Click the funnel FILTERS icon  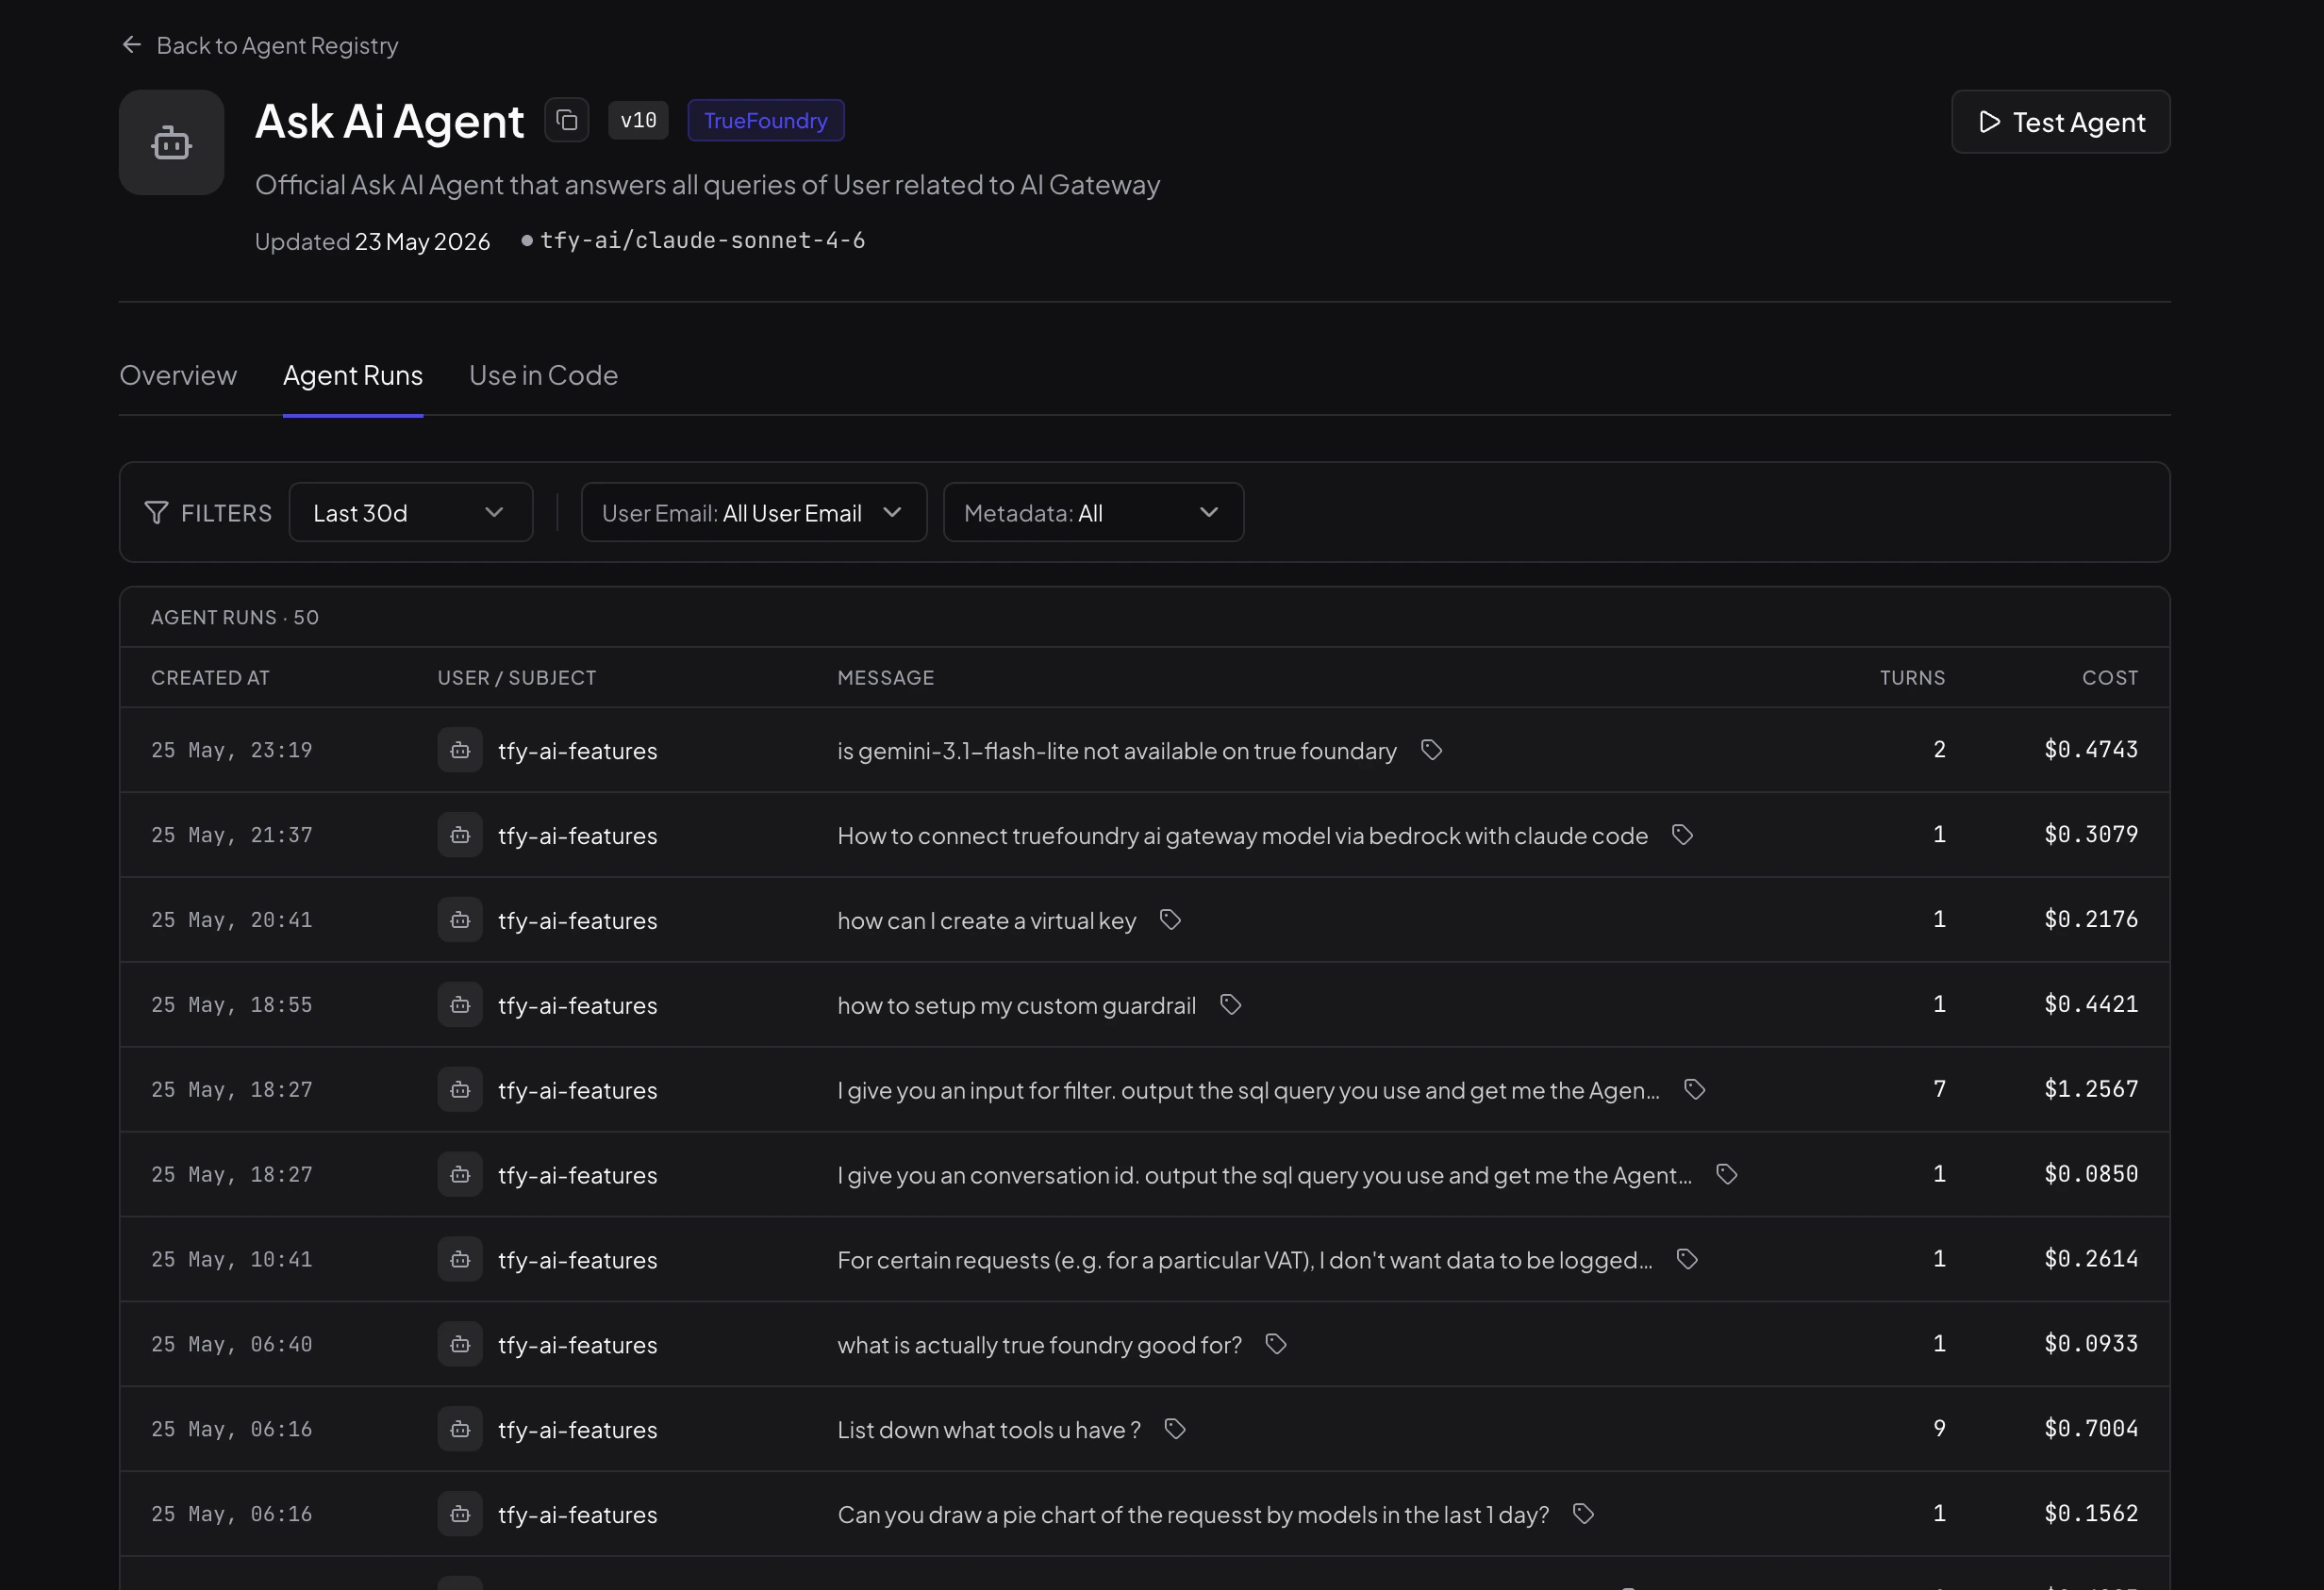click(x=156, y=513)
